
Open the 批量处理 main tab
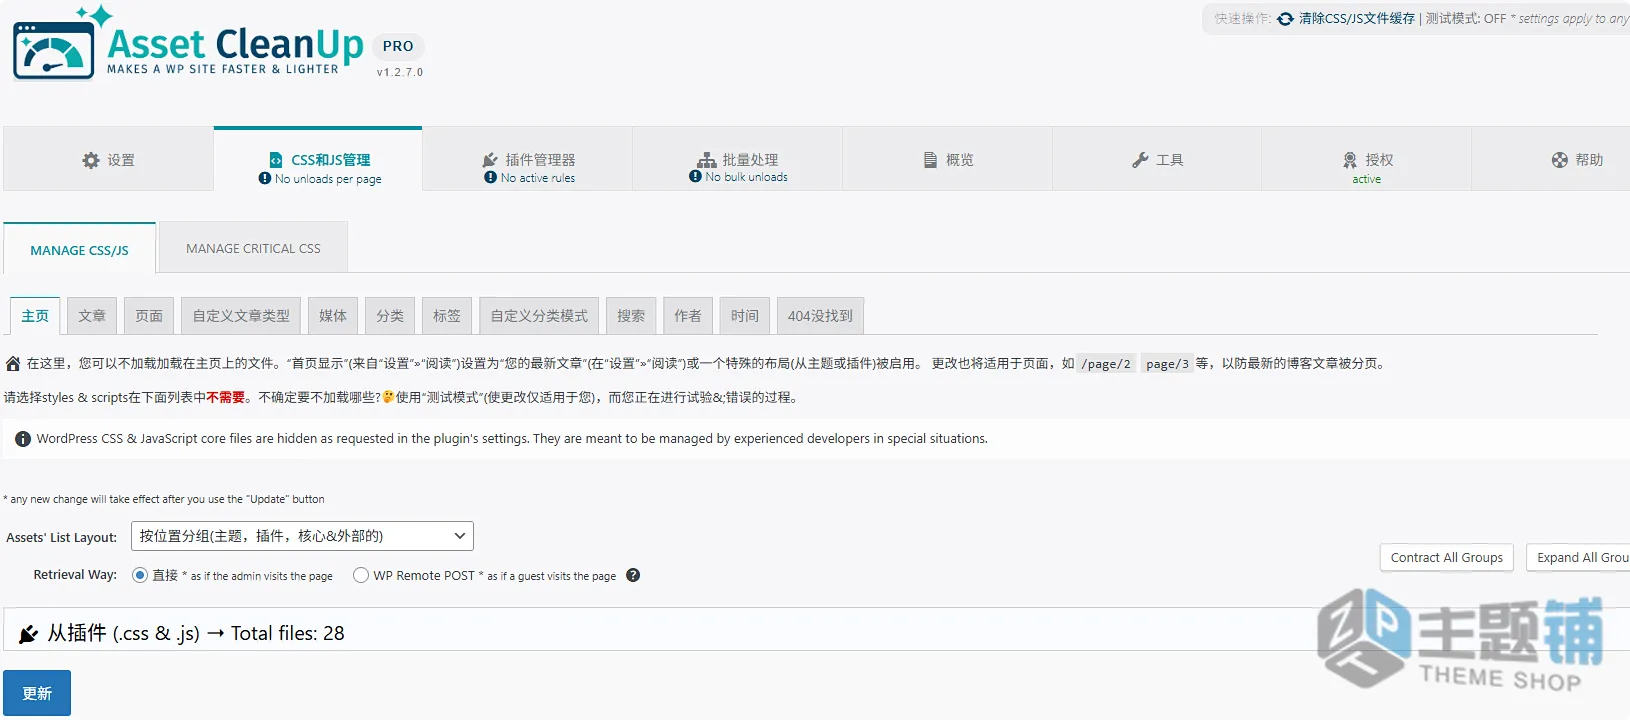click(x=737, y=159)
